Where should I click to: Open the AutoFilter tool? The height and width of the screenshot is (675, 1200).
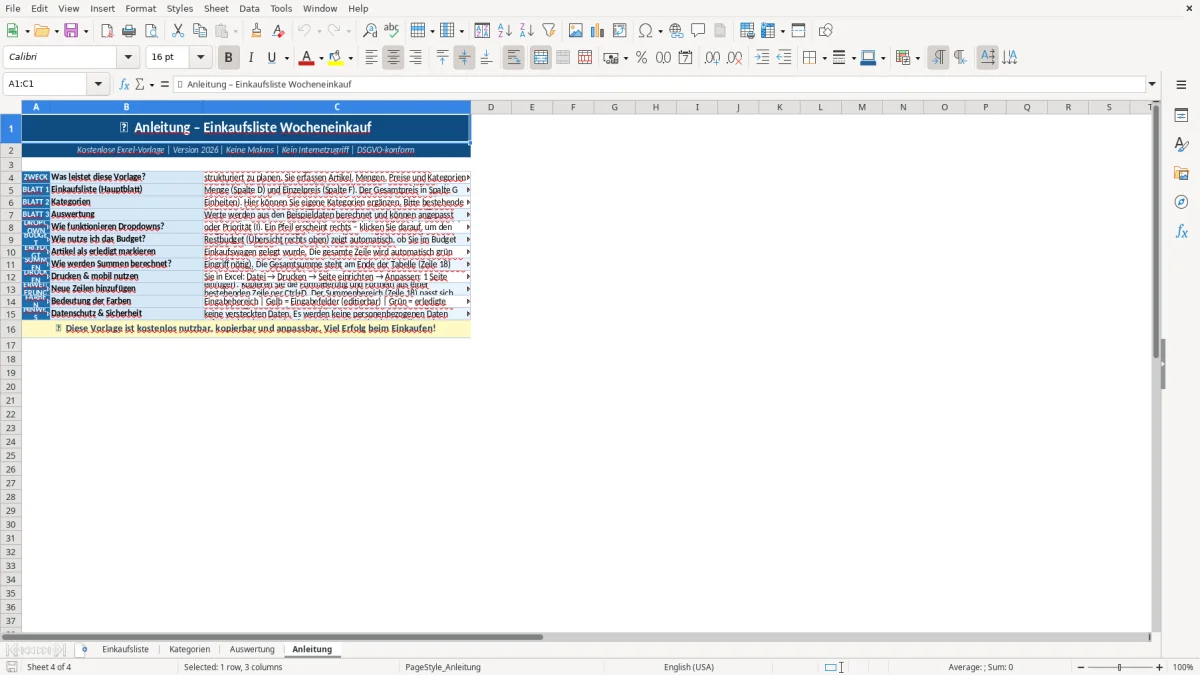(549, 31)
